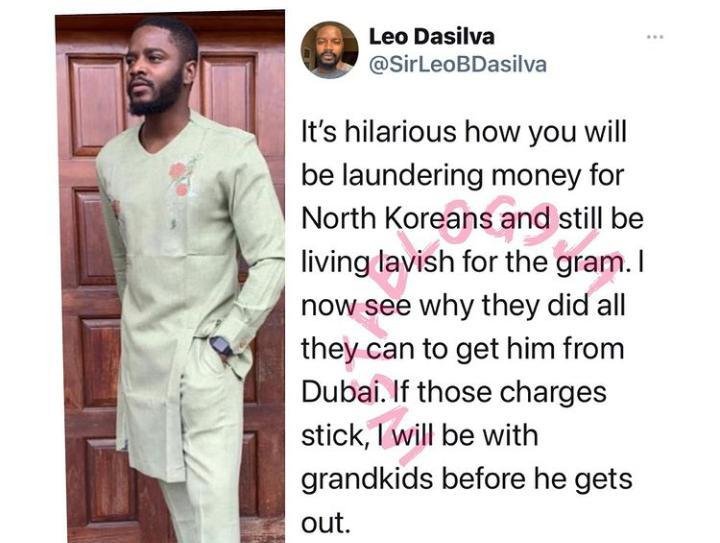Click the final word "out." of tweet
720x543 pixels.
[x=323, y=523]
